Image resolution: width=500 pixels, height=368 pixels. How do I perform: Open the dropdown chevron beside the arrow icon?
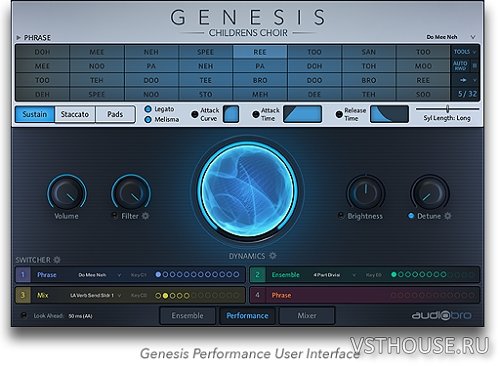tap(475, 80)
